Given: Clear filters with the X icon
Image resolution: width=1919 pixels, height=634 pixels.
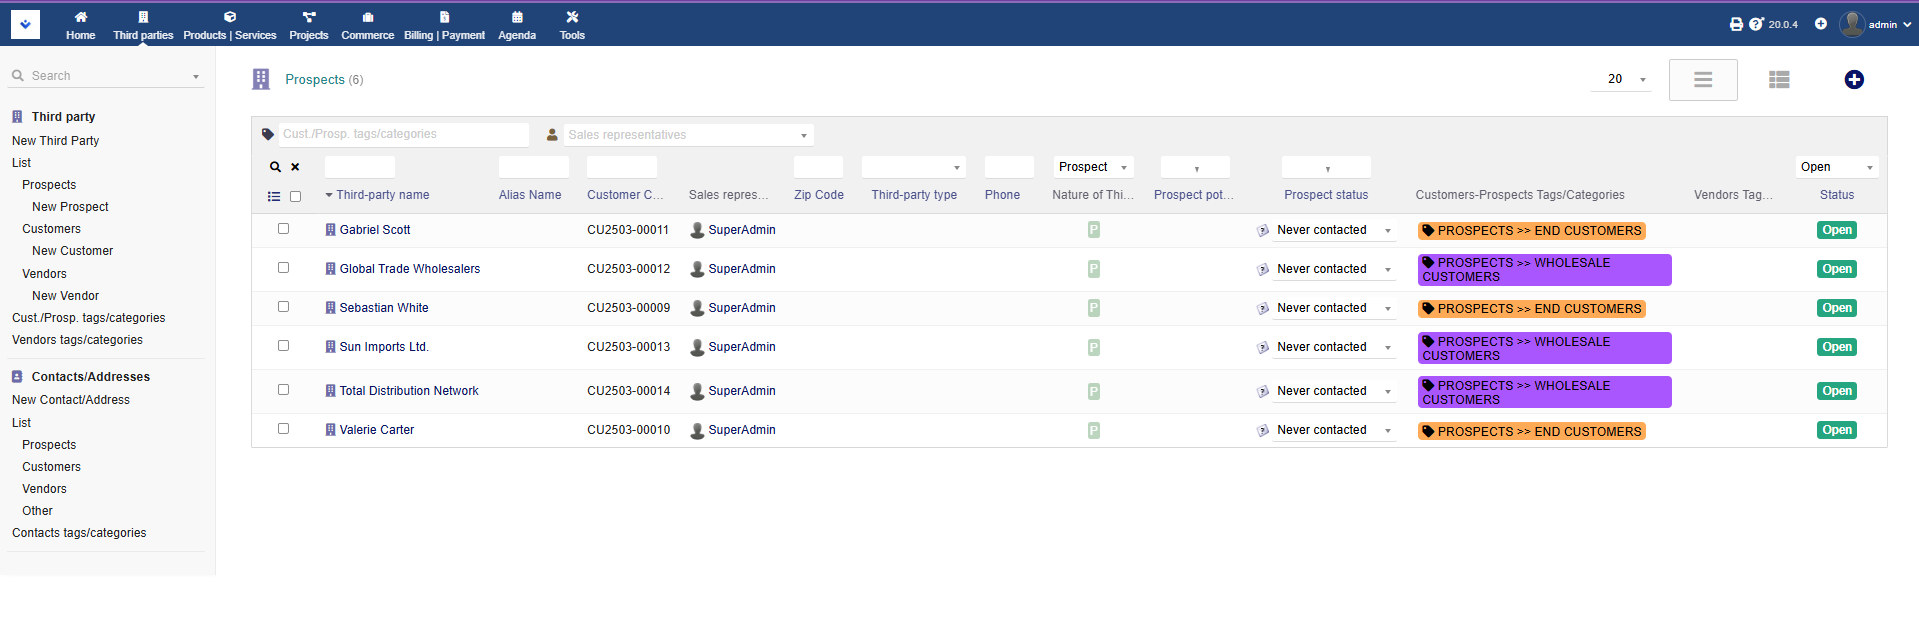Looking at the screenshot, I should (x=295, y=167).
